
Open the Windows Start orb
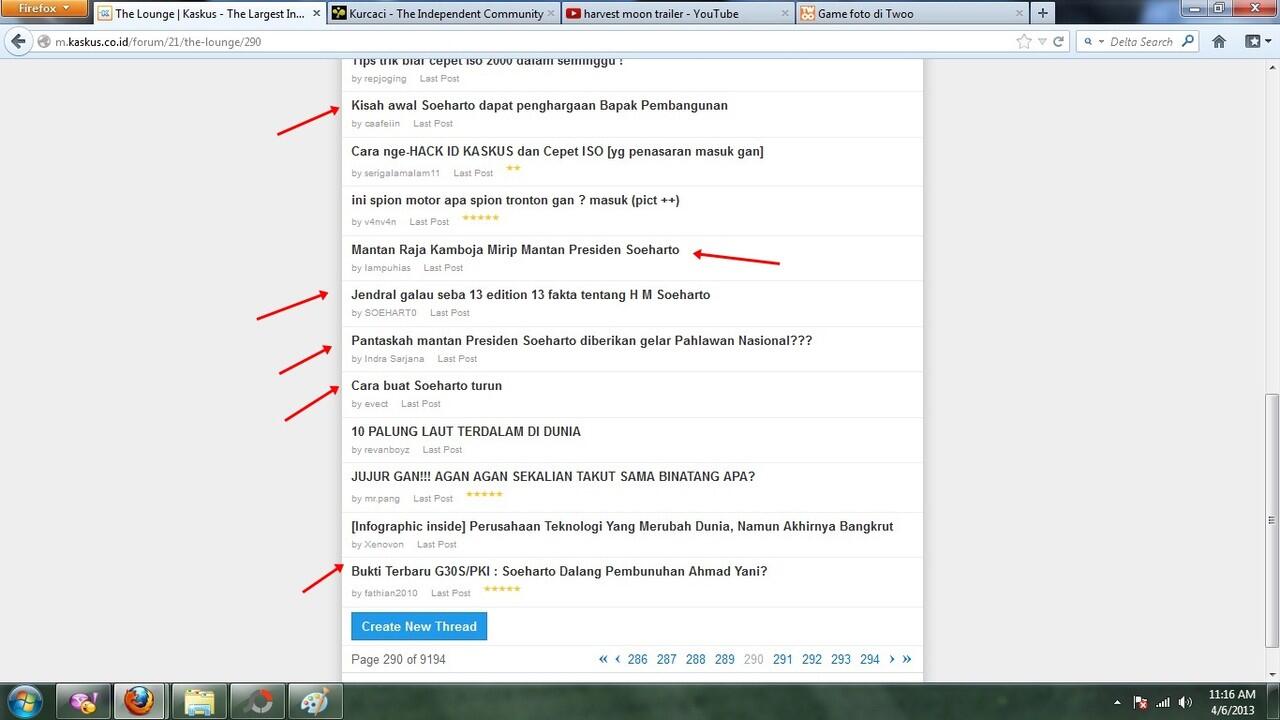click(x=24, y=702)
